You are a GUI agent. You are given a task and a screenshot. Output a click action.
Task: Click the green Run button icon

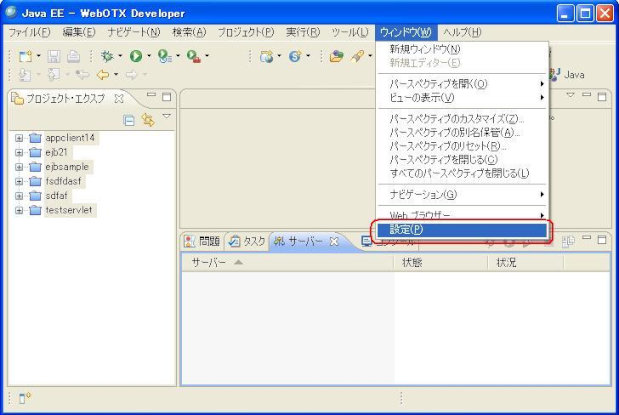click(134, 57)
